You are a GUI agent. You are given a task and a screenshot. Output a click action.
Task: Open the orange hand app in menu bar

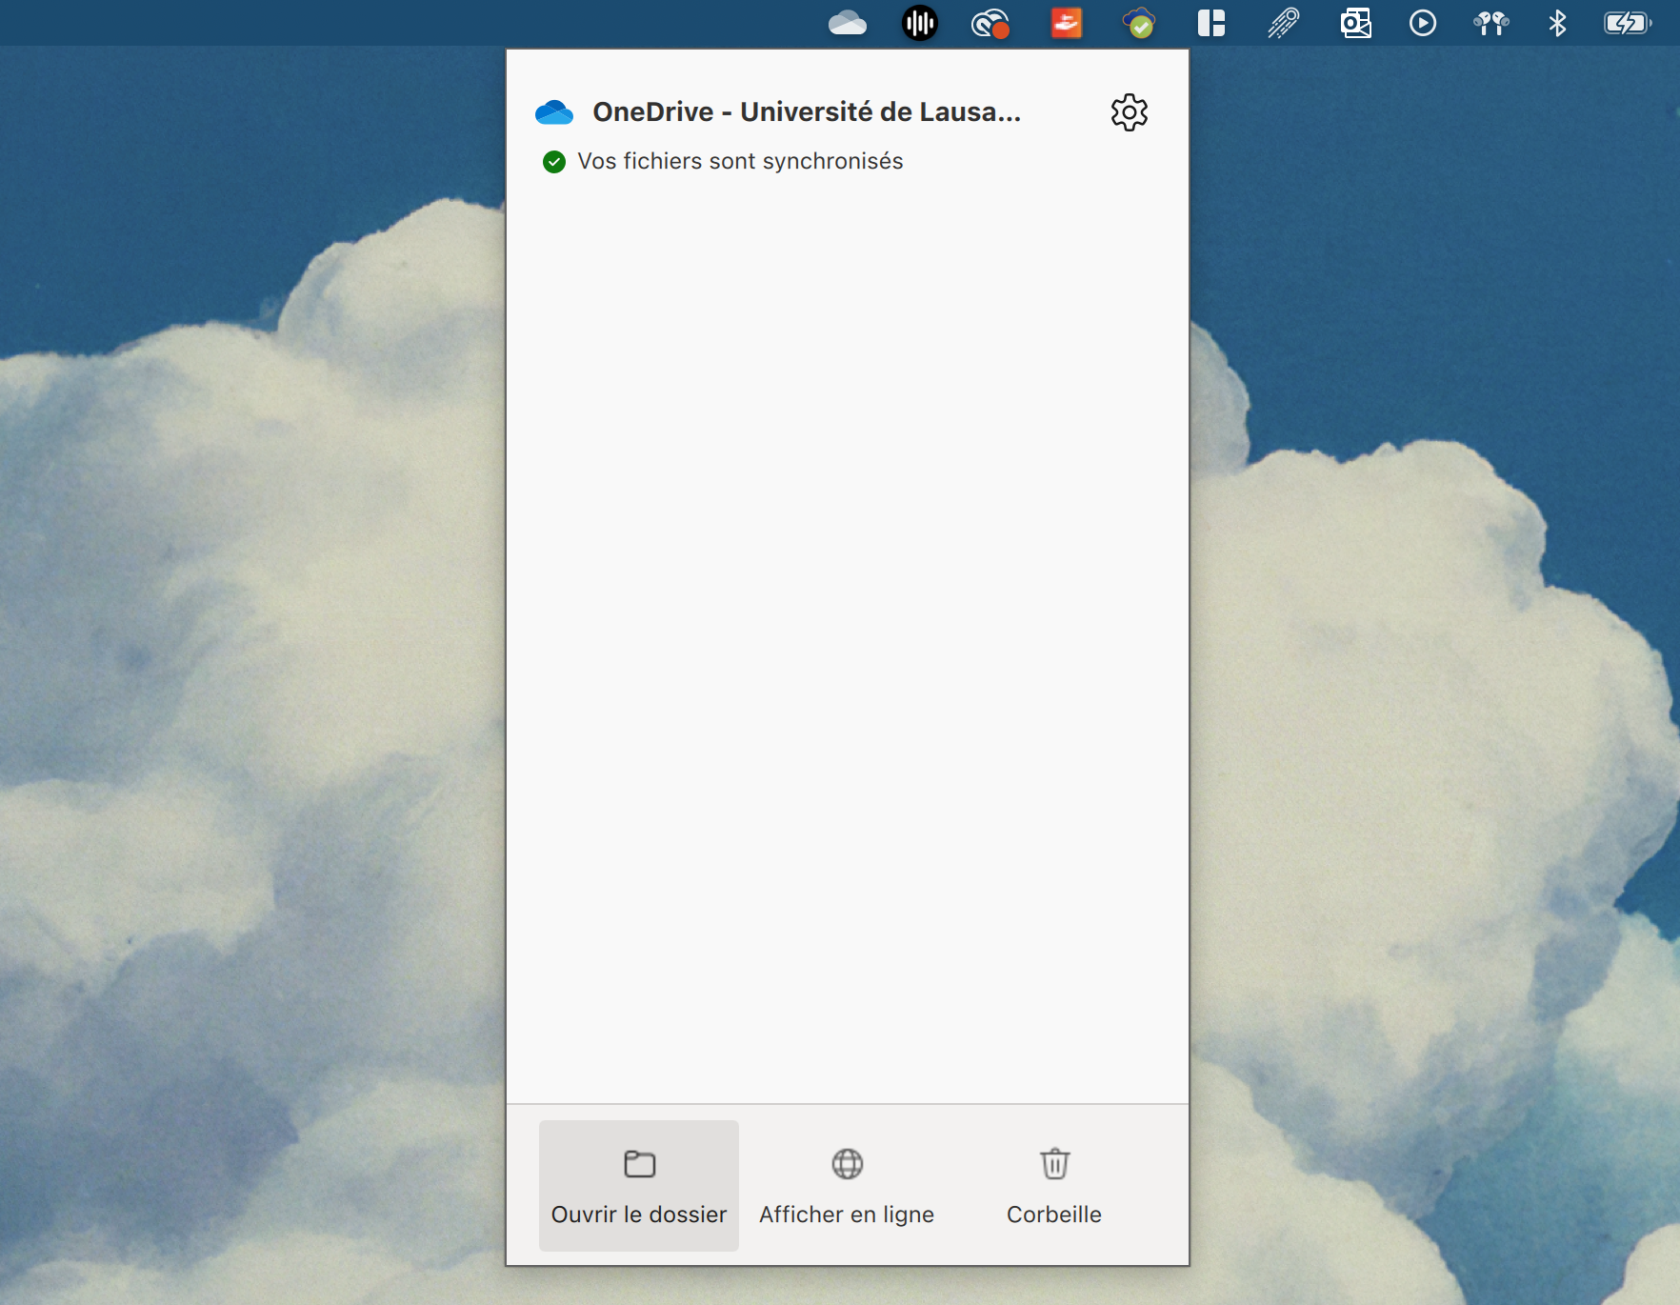(1066, 23)
